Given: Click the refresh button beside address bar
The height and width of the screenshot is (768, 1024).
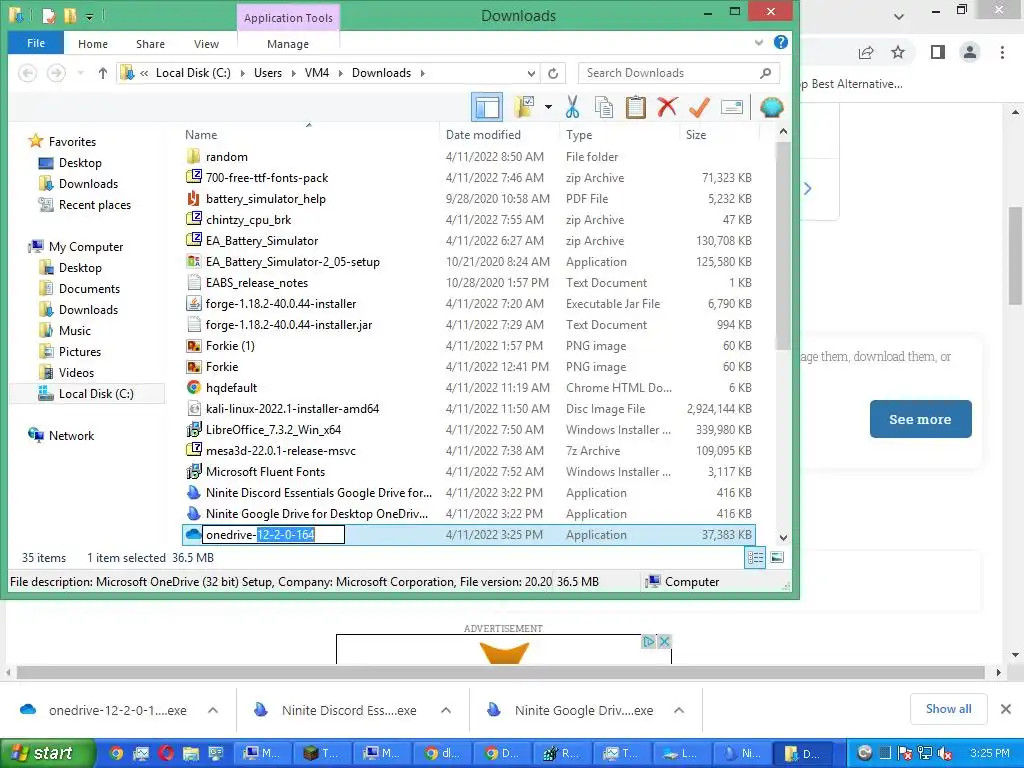Looking at the screenshot, I should coord(553,73).
